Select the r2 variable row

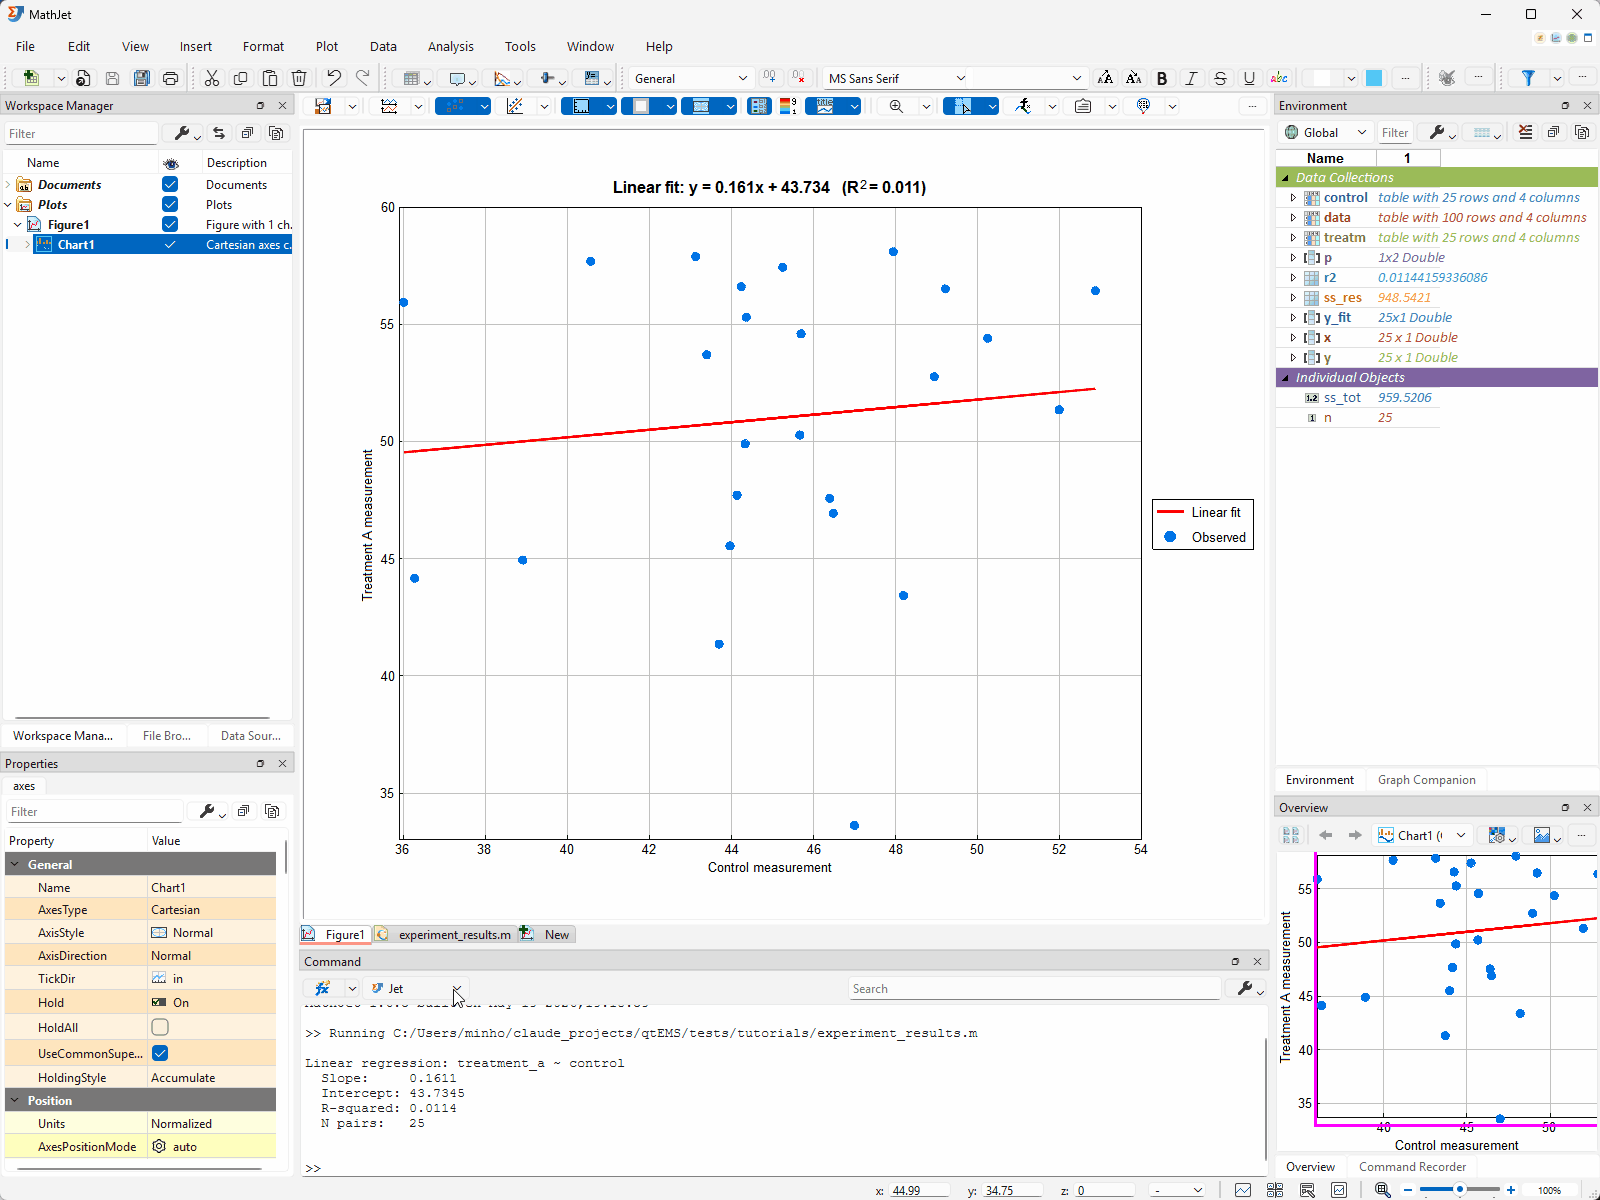coord(1437,277)
